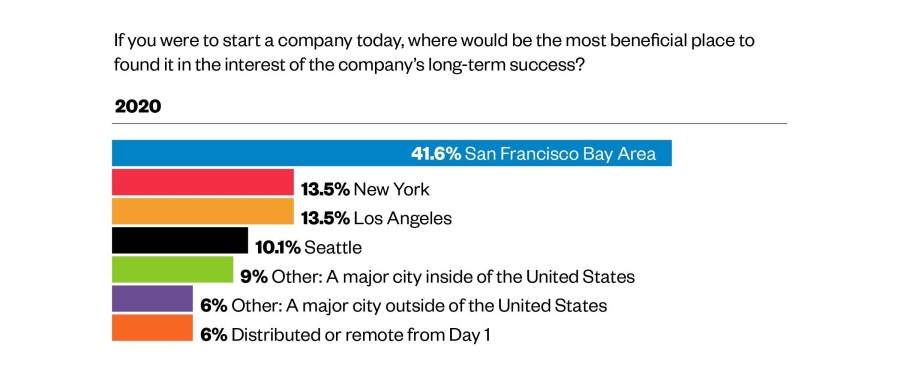Image resolution: width=900 pixels, height=379 pixels.
Task: Click the blue San Francisco Bay Area bar
Action: [391, 153]
